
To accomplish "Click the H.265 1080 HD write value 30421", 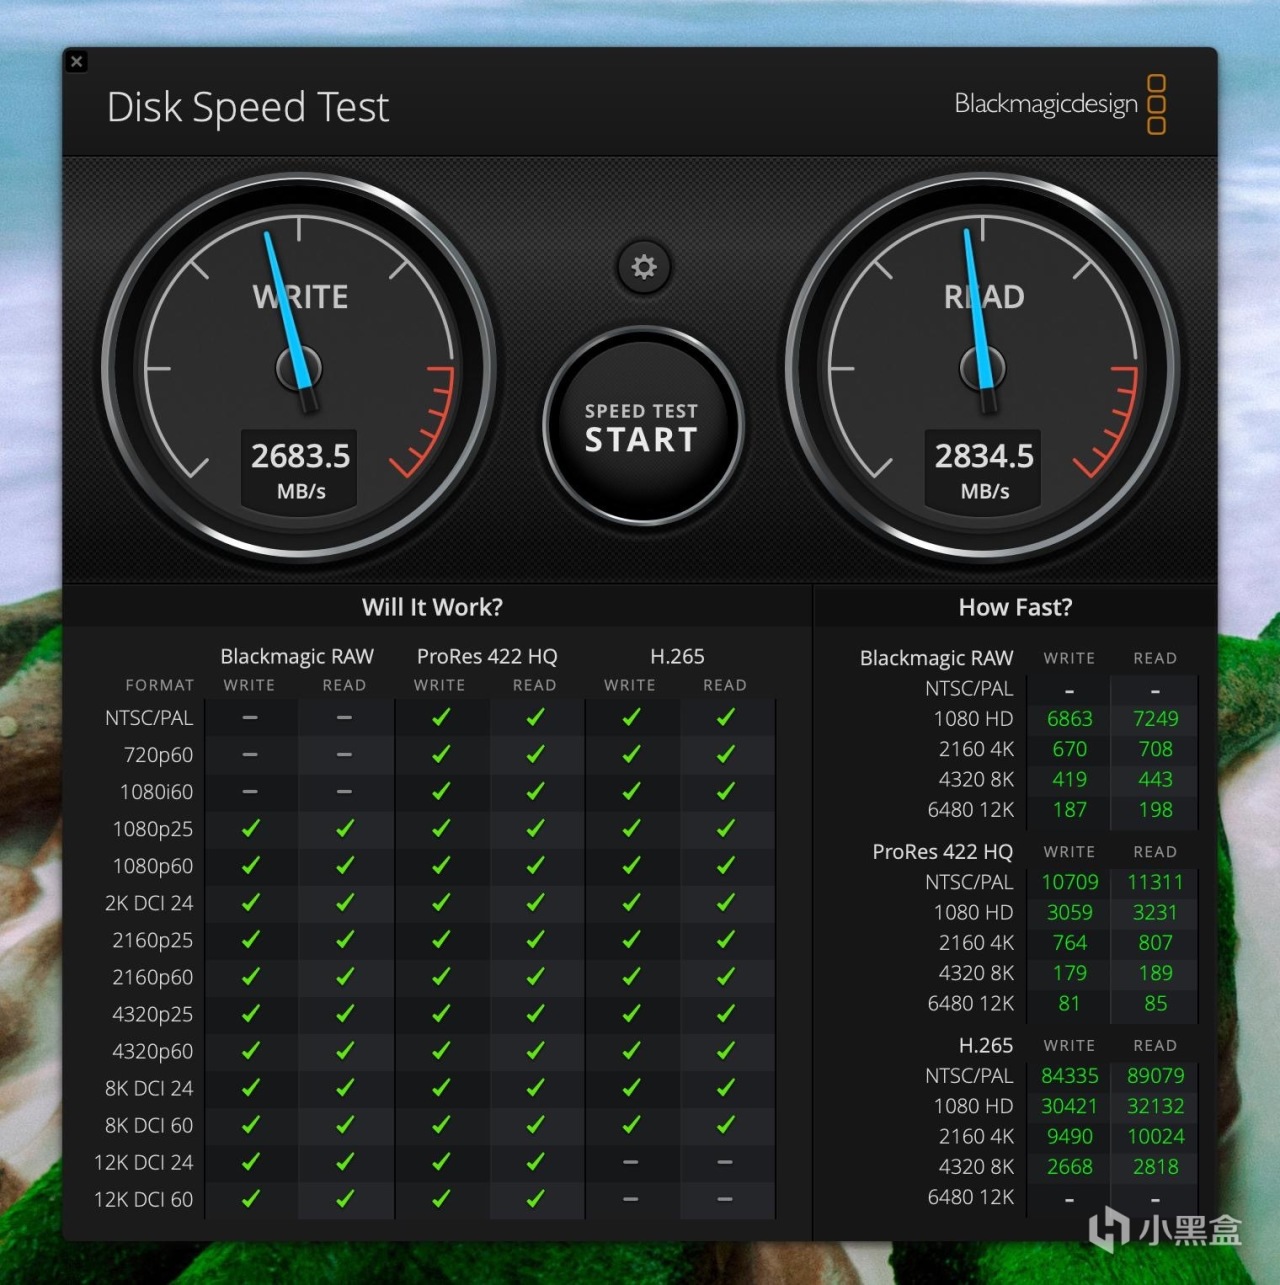I will tap(1069, 1106).
